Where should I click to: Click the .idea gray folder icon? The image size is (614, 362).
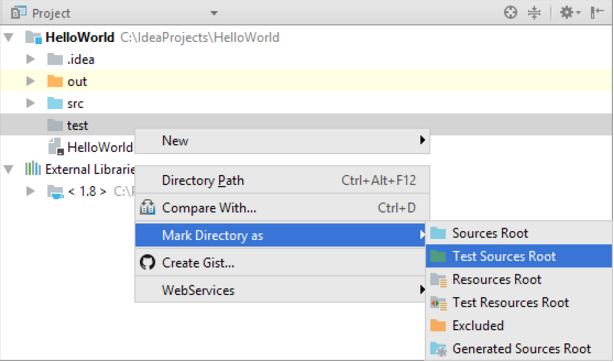pyautogui.click(x=55, y=59)
